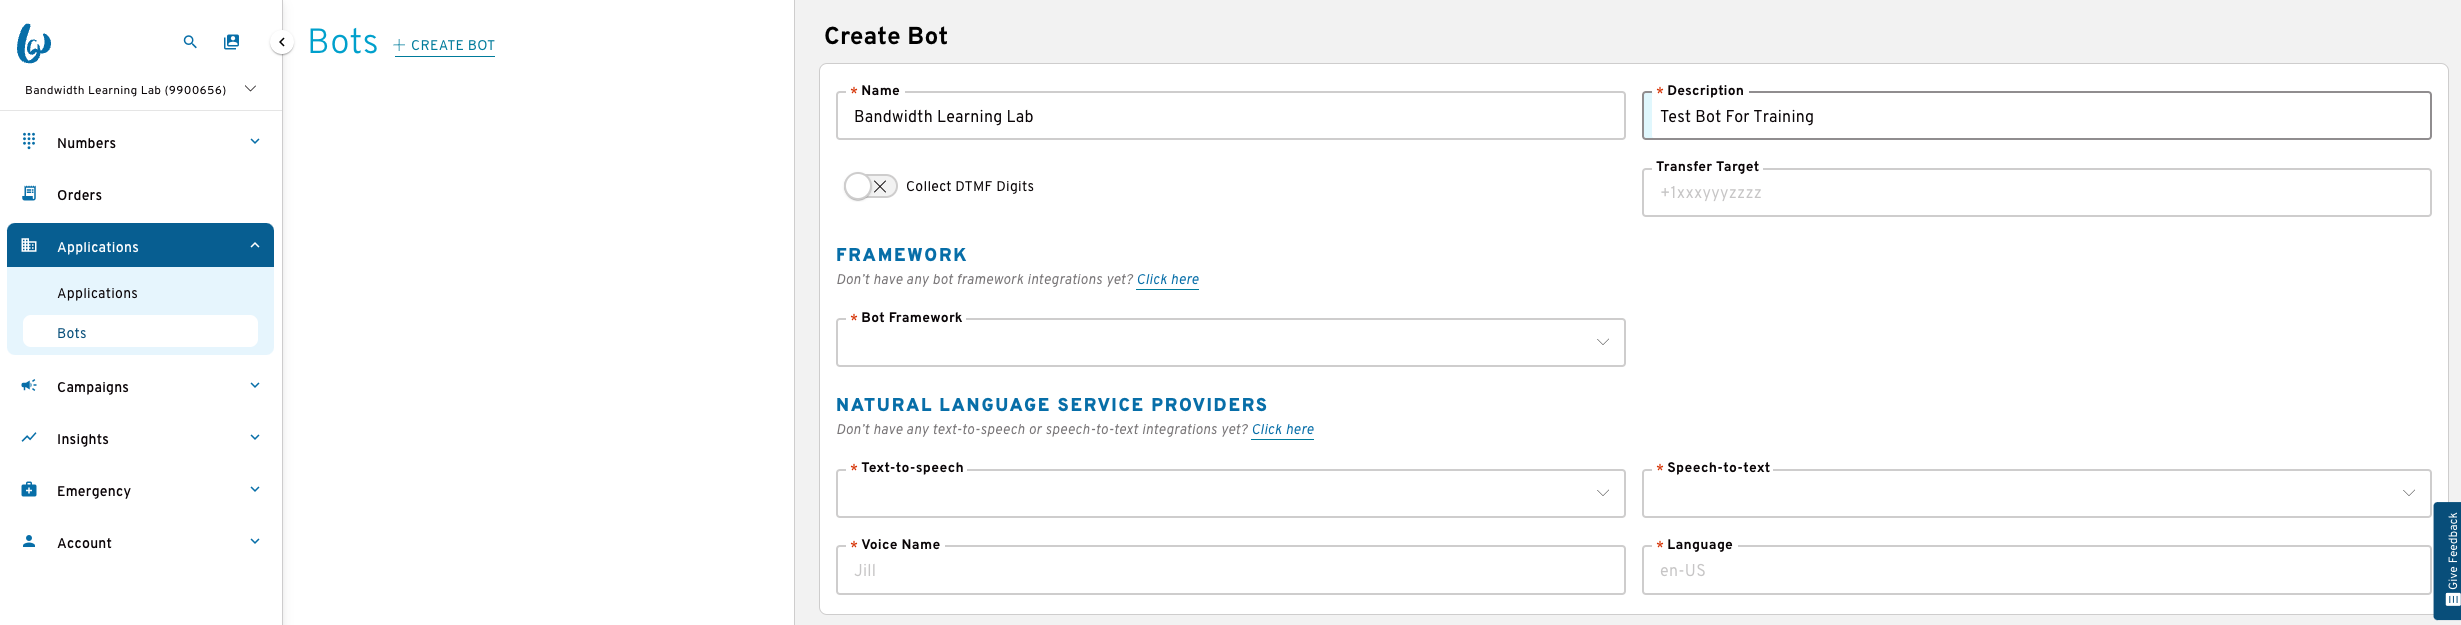The image size is (2461, 625).
Task: Click the Insights chart icon
Action: [x=29, y=437]
